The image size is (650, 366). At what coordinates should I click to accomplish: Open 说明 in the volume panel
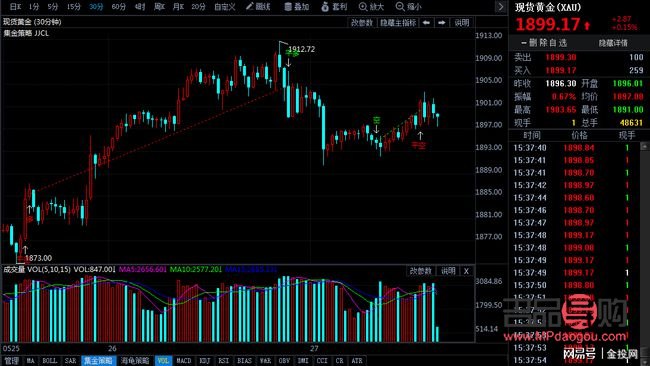click(448, 271)
